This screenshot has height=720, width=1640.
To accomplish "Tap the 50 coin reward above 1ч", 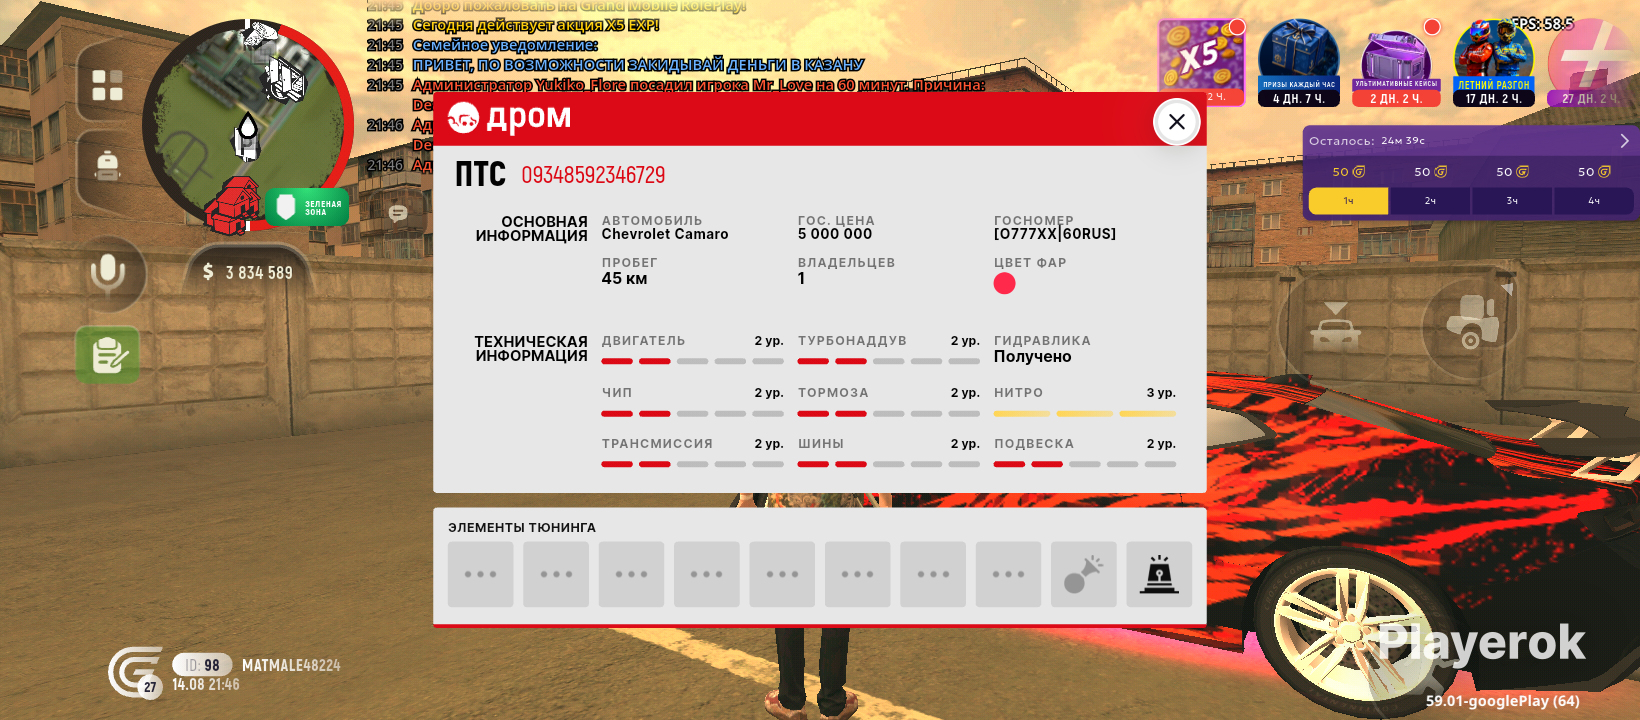I will (x=1348, y=172).
